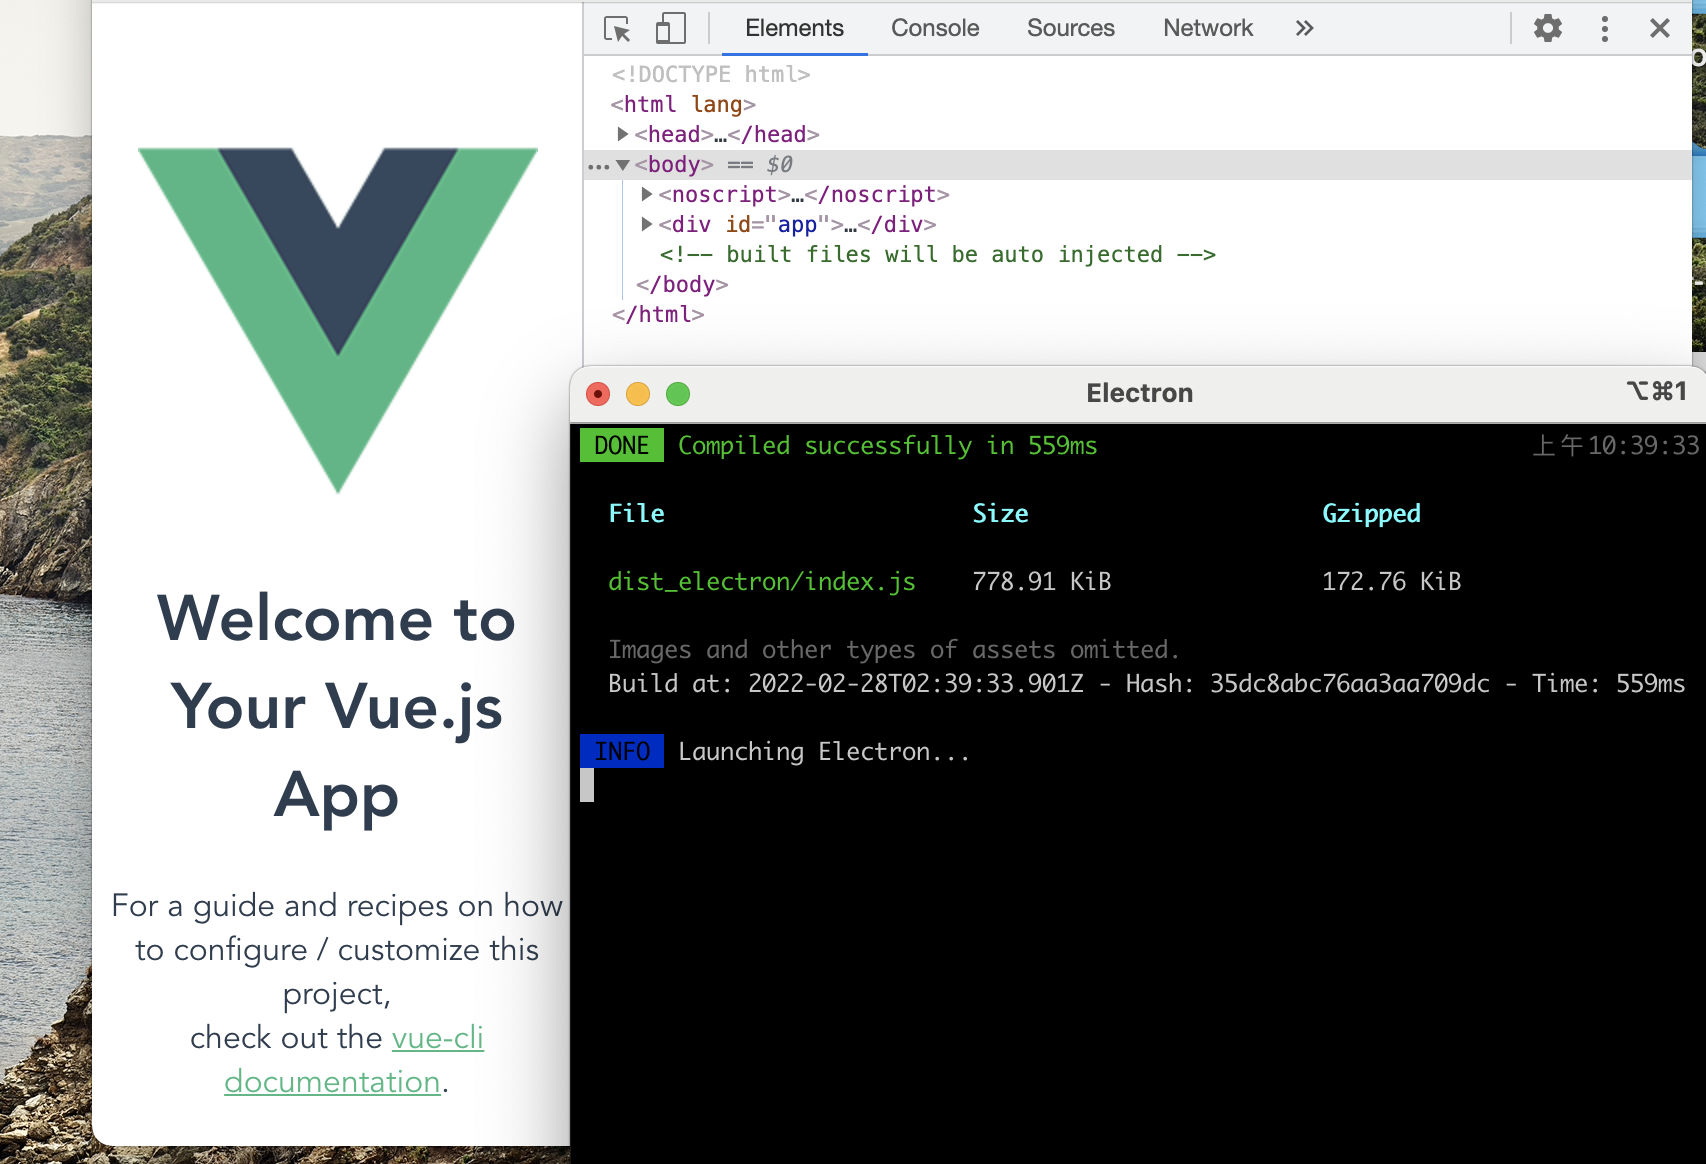Expand the div id app node
The height and width of the screenshot is (1164, 1706).
point(647,224)
